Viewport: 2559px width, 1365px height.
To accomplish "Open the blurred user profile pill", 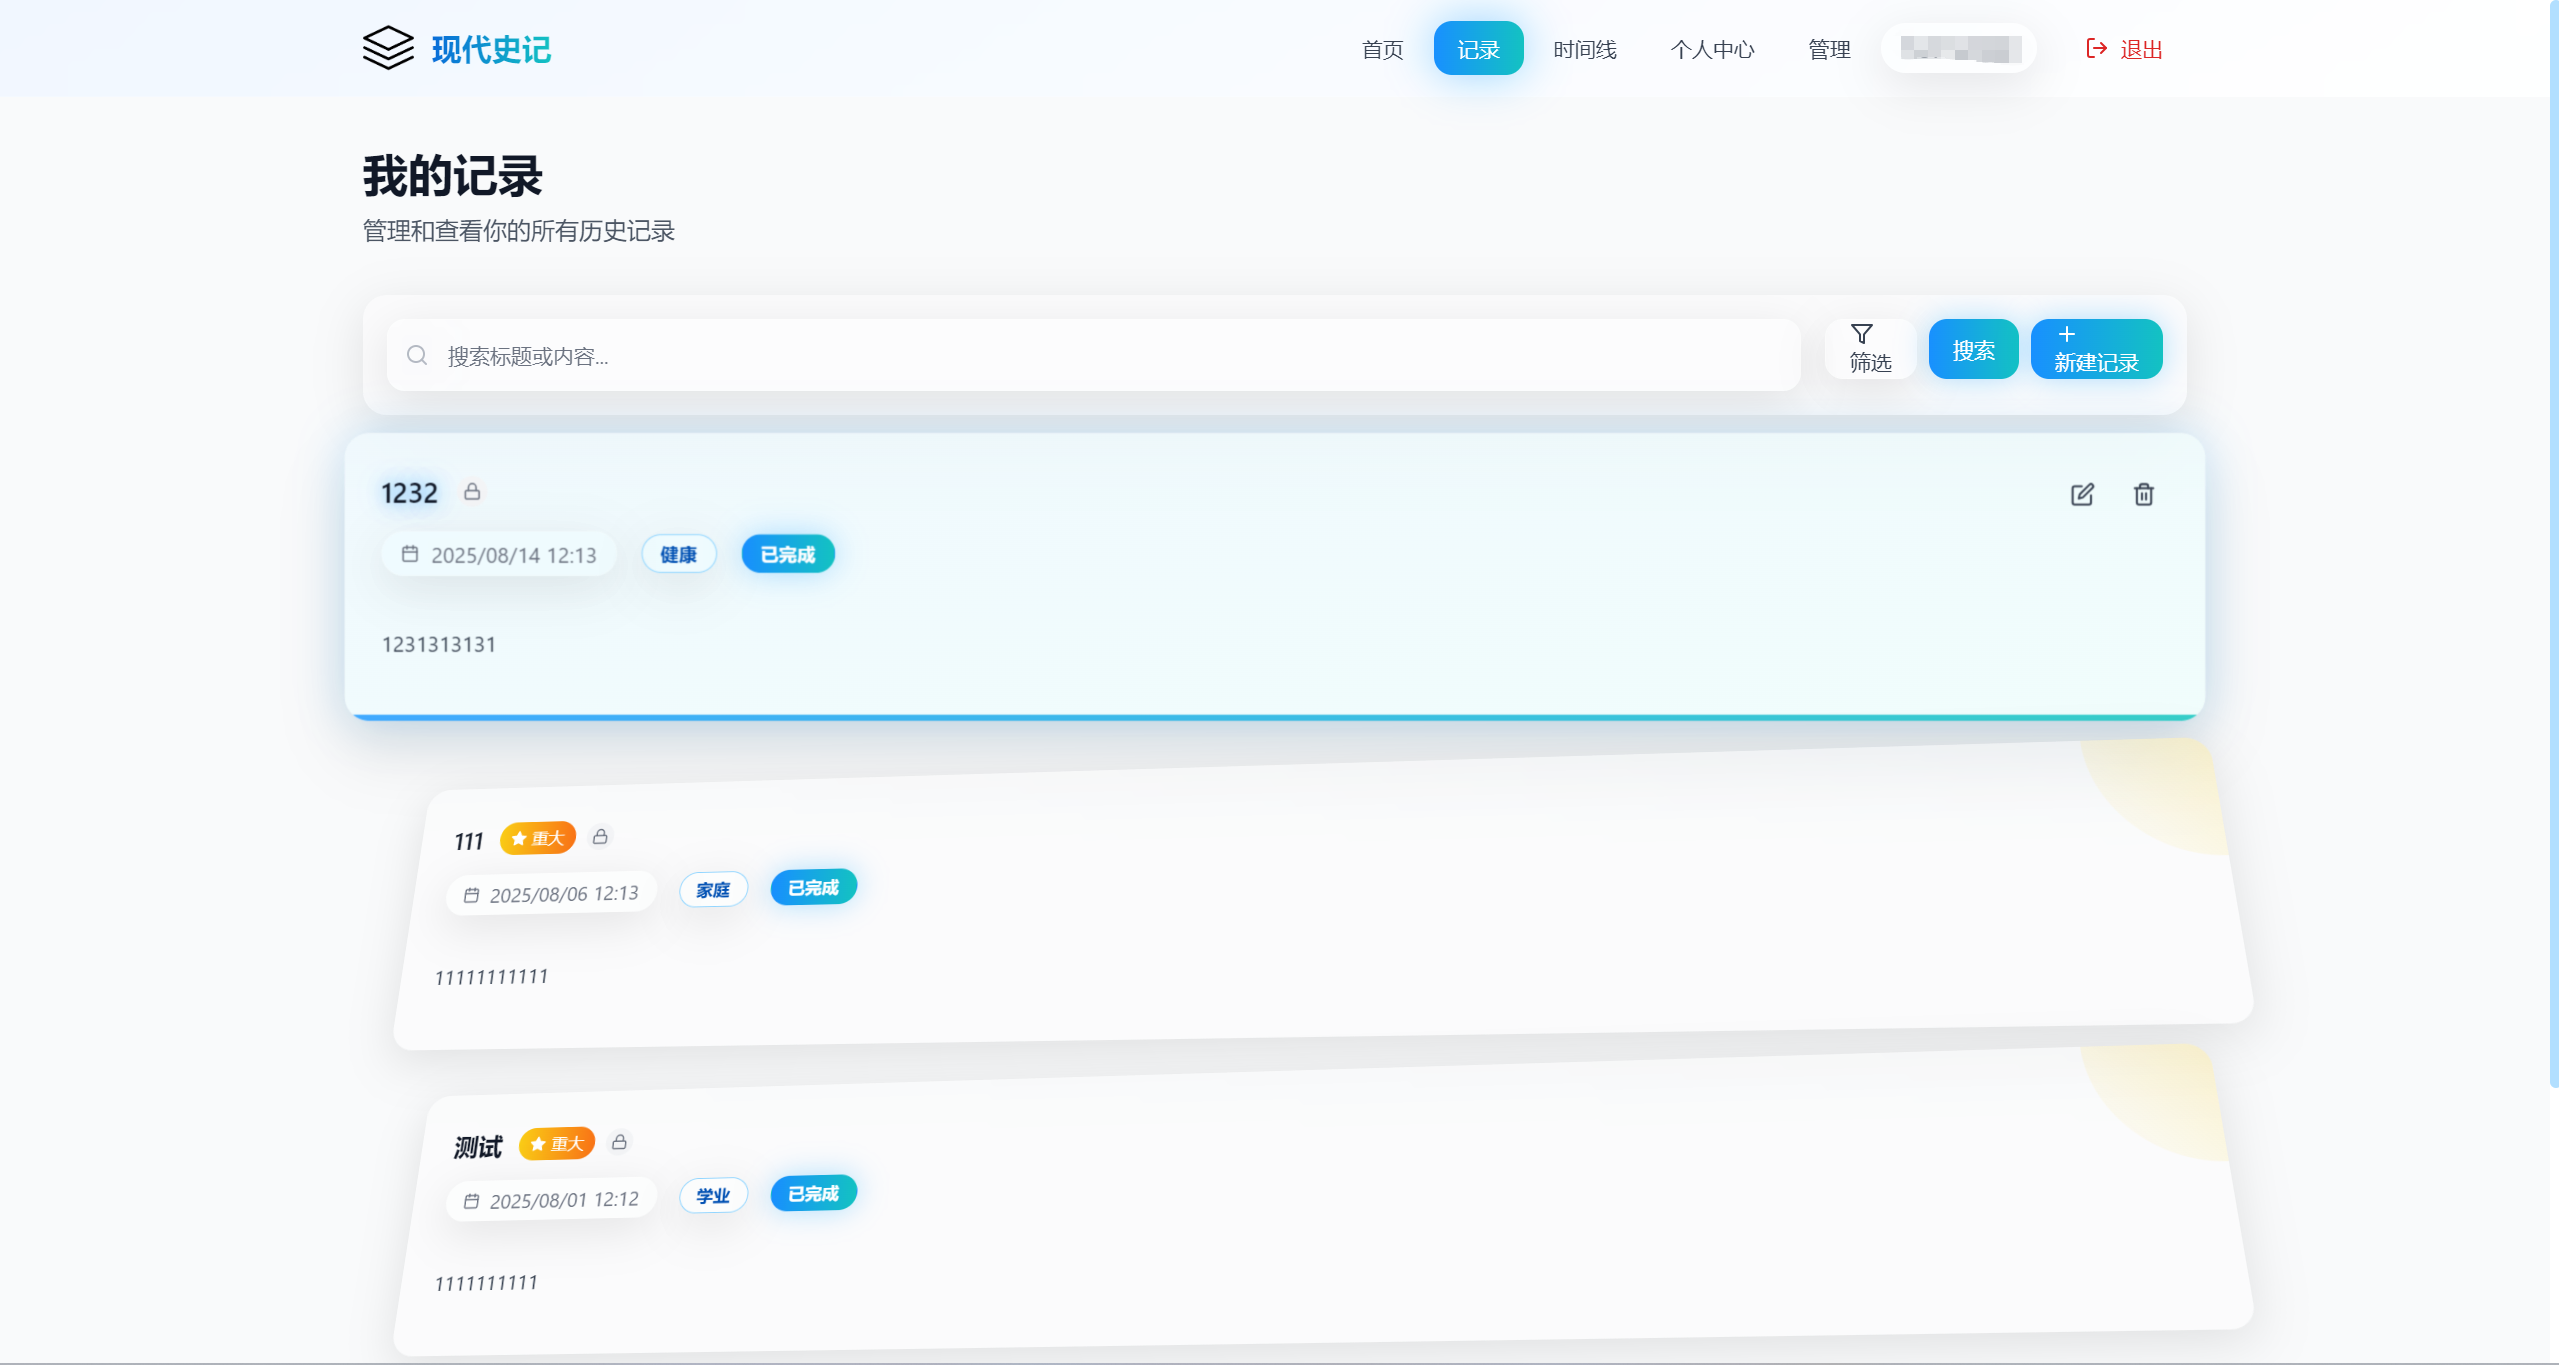I will 1959,48.
